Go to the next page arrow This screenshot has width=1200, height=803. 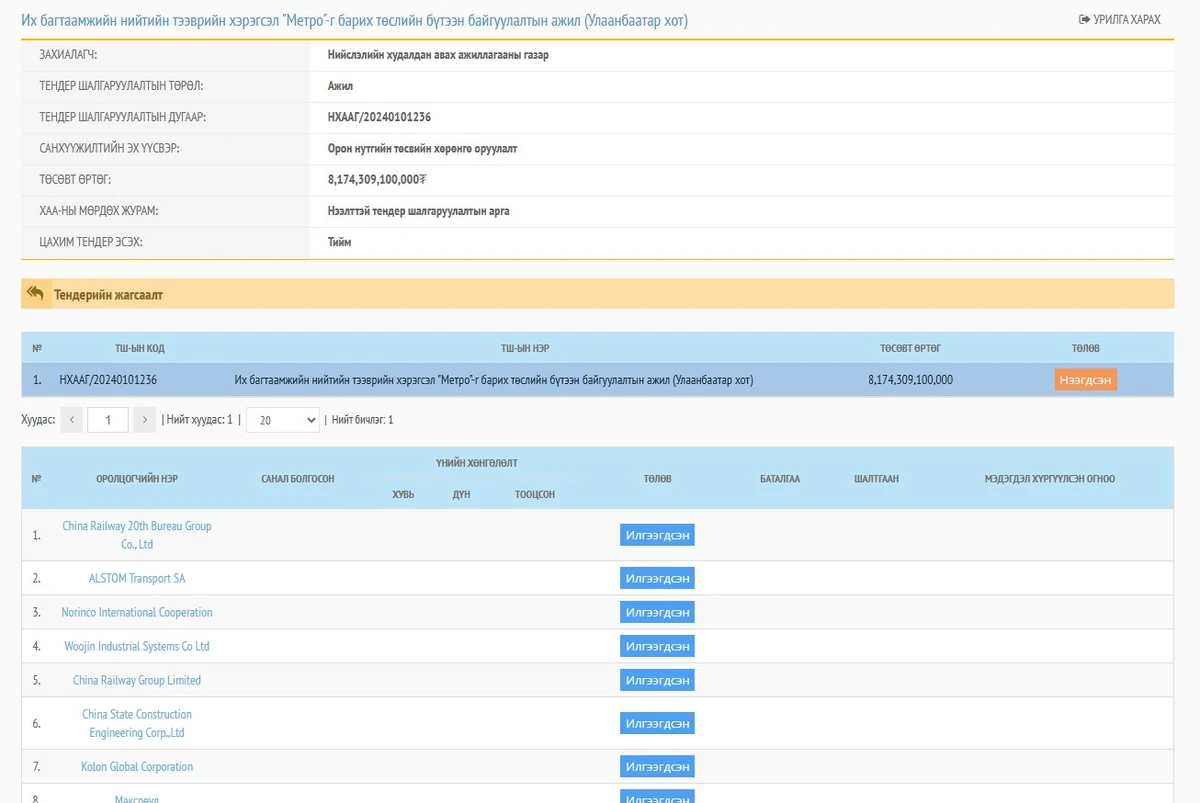145,420
